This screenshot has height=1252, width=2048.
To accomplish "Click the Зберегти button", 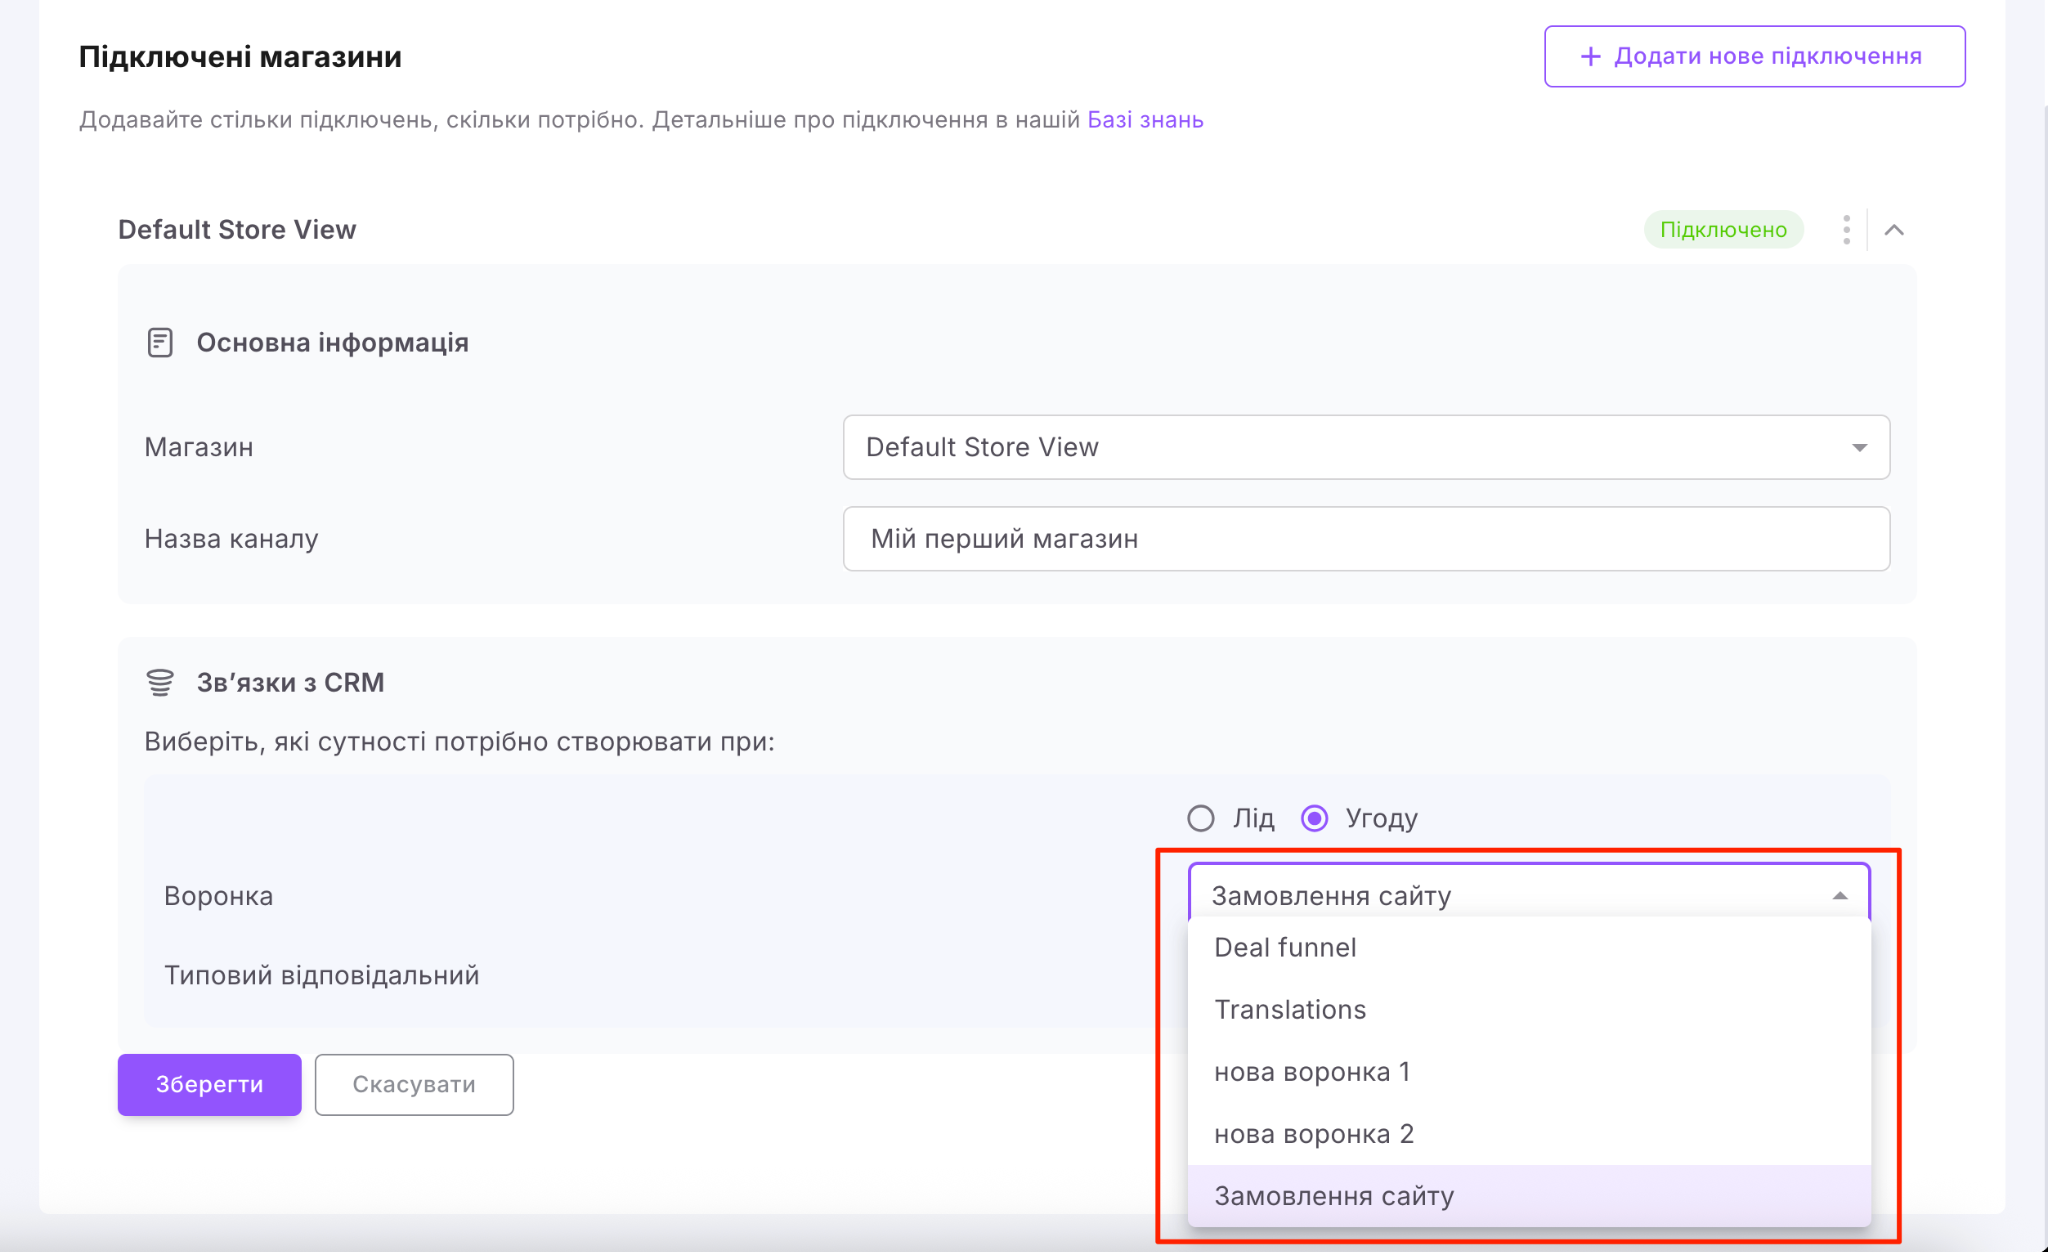I will coord(209,1085).
